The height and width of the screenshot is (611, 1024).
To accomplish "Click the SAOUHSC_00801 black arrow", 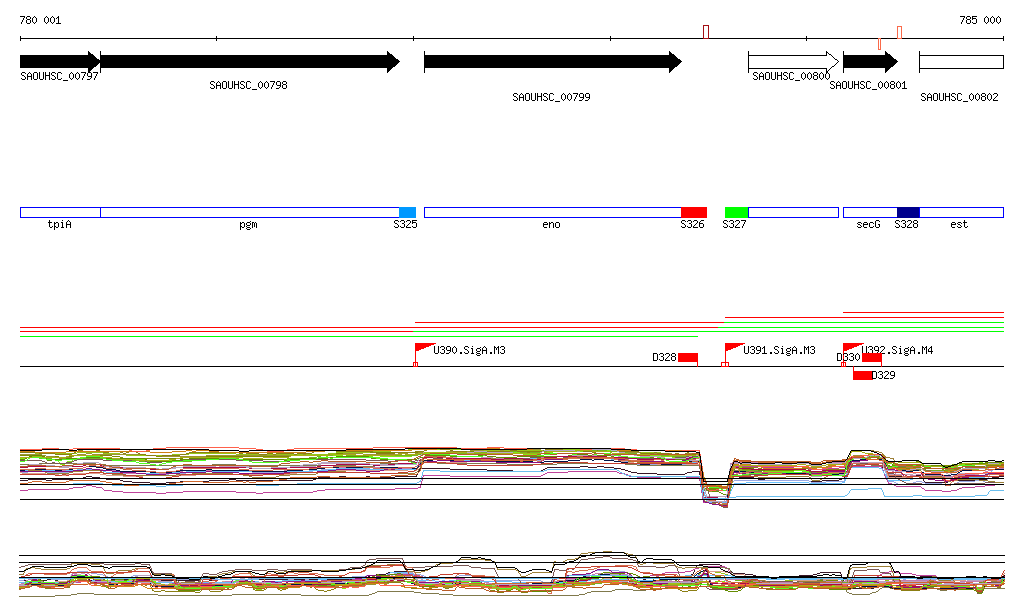I will [870, 62].
